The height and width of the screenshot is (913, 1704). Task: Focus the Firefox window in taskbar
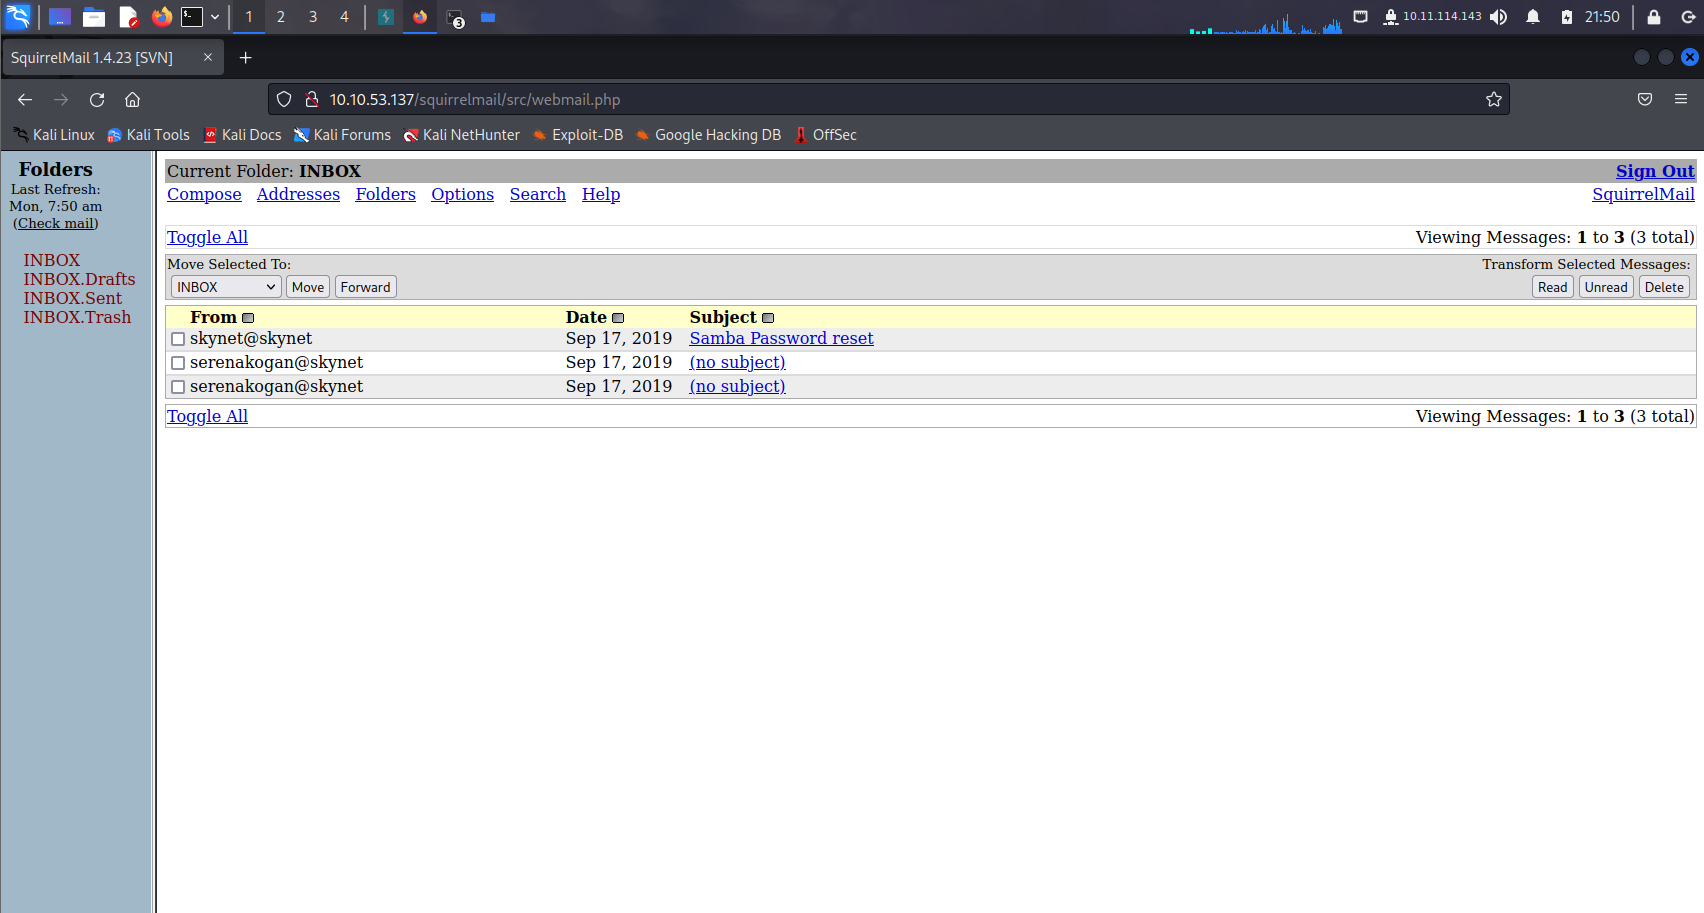click(x=420, y=17)
